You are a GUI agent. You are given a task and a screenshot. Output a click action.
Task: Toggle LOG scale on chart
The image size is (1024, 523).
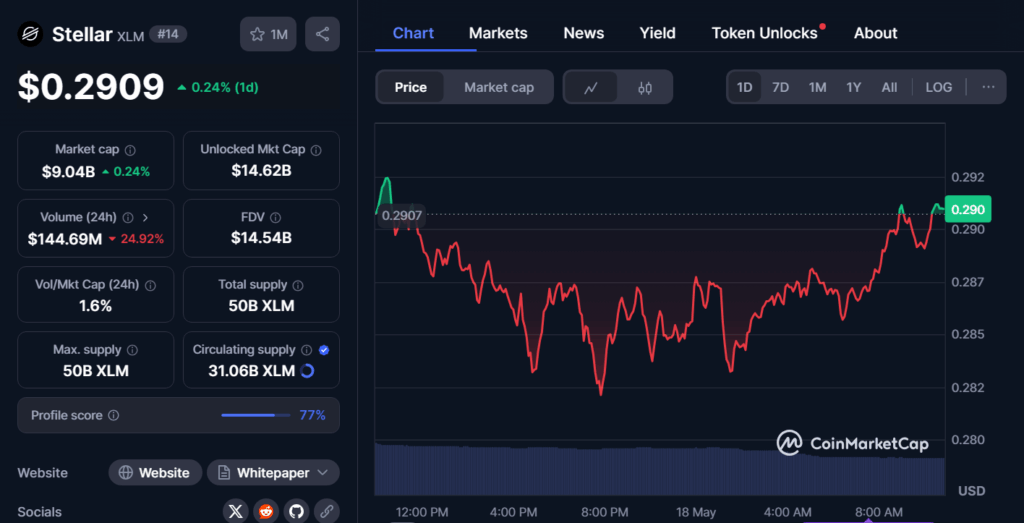click(938, 87)
